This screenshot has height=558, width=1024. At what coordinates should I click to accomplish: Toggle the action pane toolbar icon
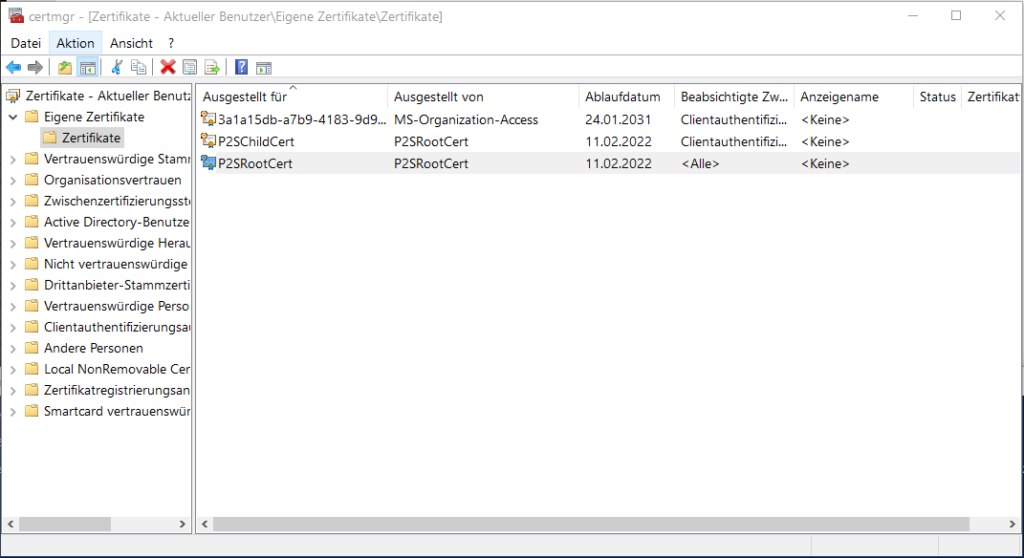(x=263, y=67)
